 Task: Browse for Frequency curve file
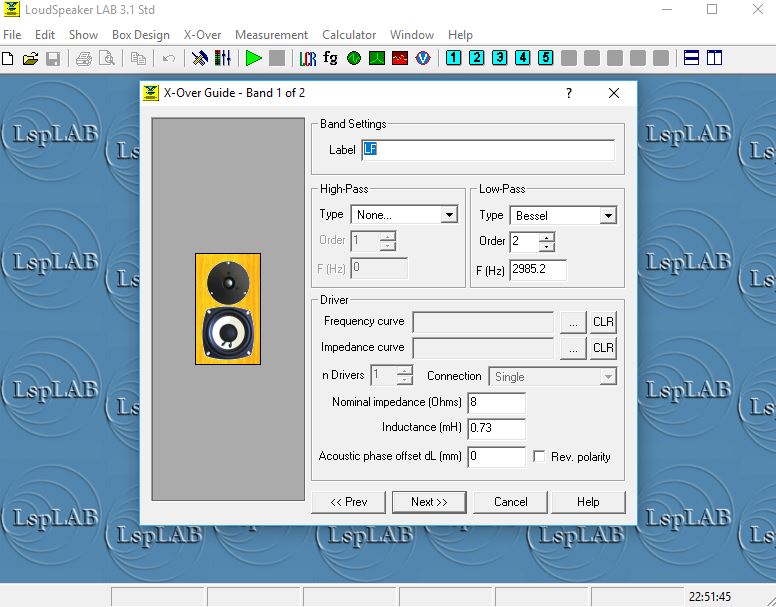click(573, 323)
